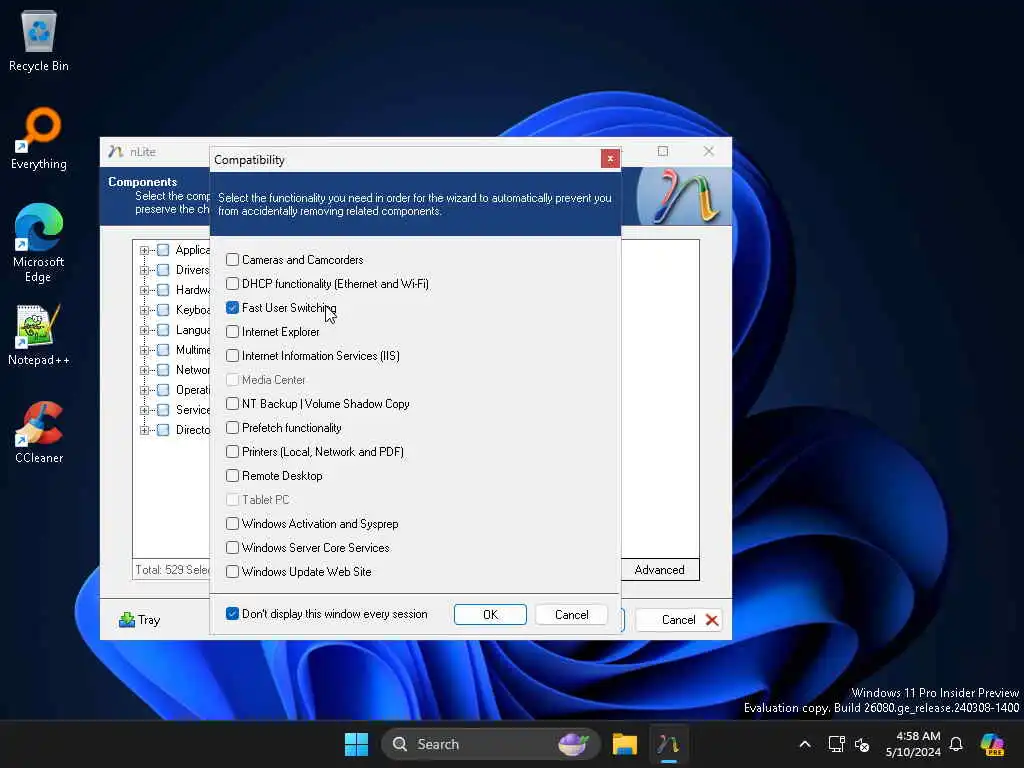Expand the Hardware tree node
The height and width of the screenshot is (768, 1024).
(x=144, y=290)
